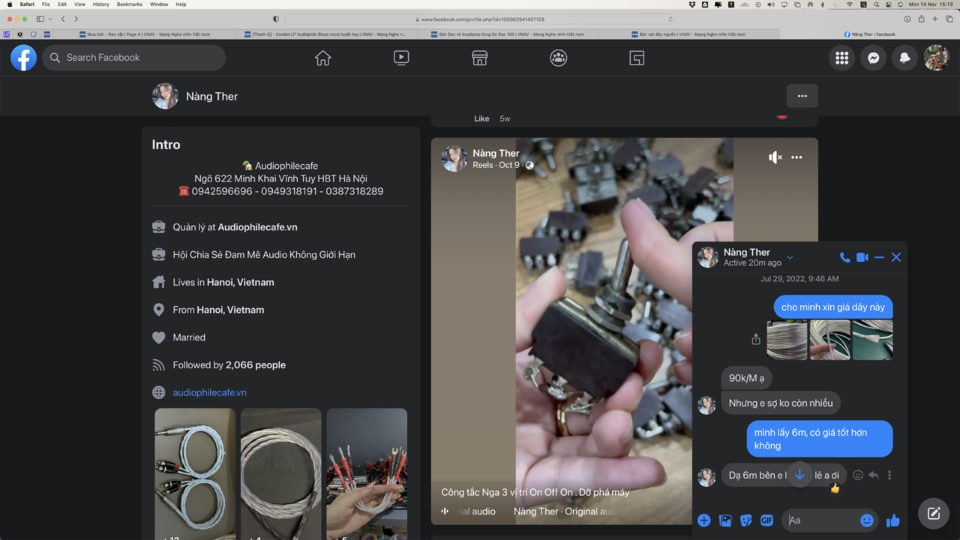Open the Marketplace icon
960x540 pixels.
pos(479,58)
